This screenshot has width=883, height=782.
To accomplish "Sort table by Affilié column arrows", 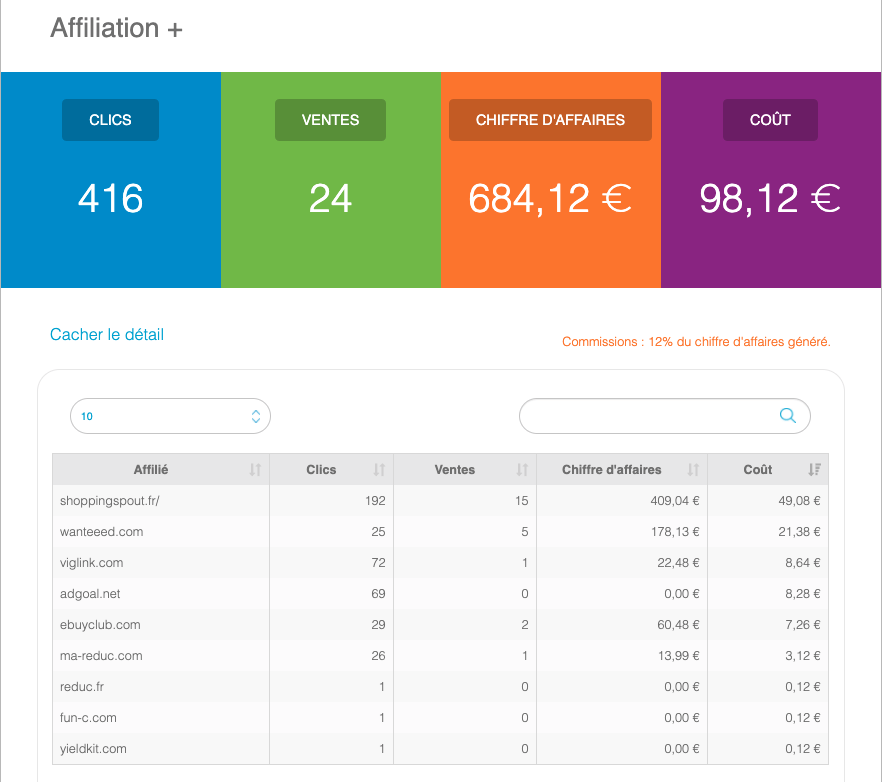I will [255, 470].
